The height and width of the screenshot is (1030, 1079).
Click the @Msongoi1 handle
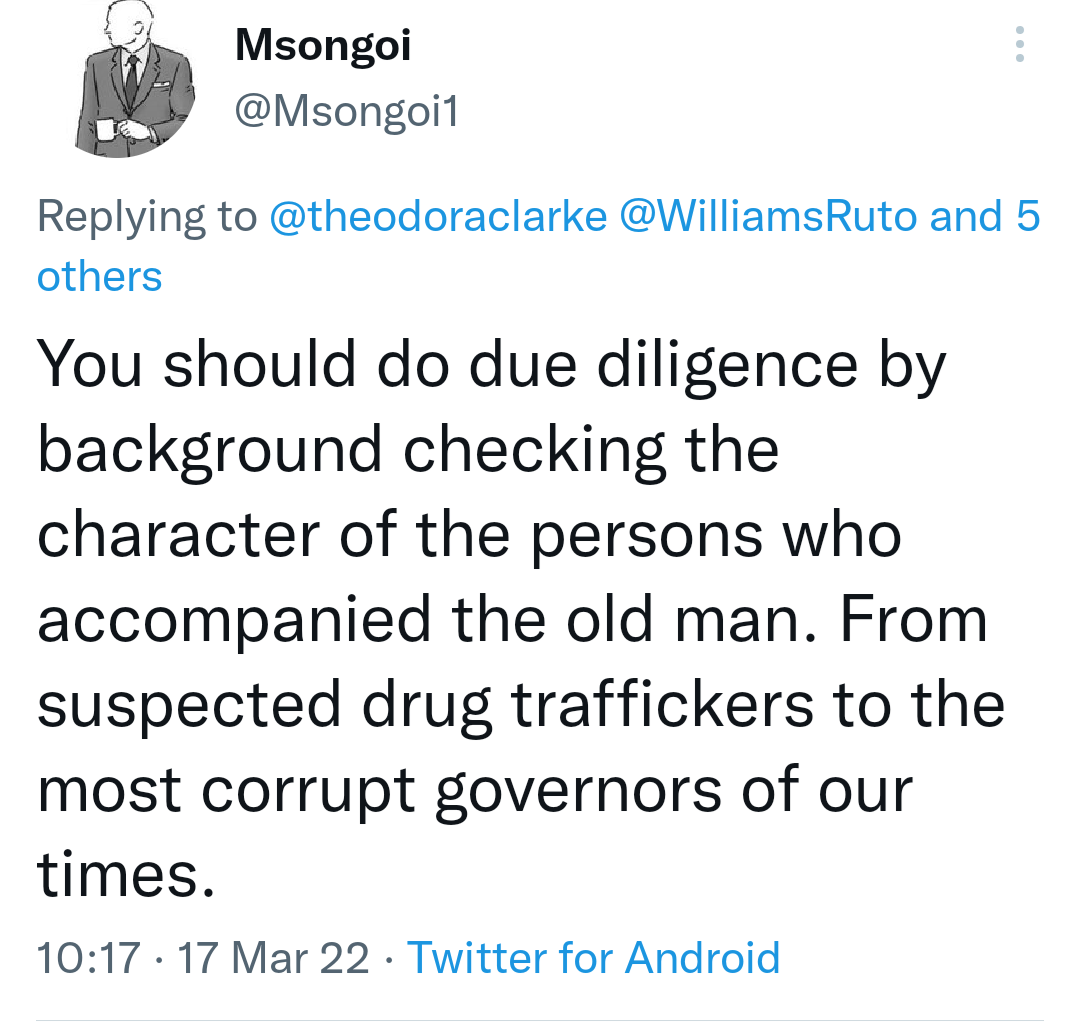[346, 112]
